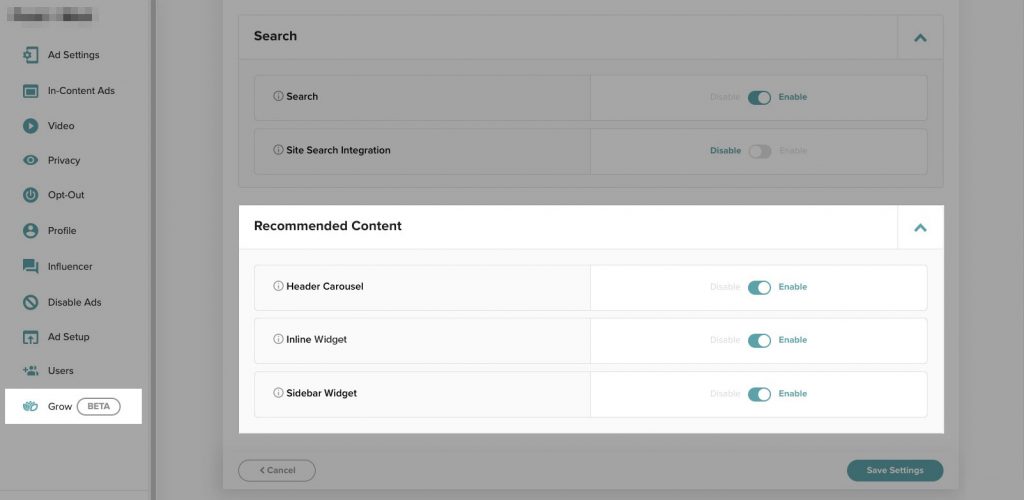Click the Opt-Out power icon

tap(30, 195)
